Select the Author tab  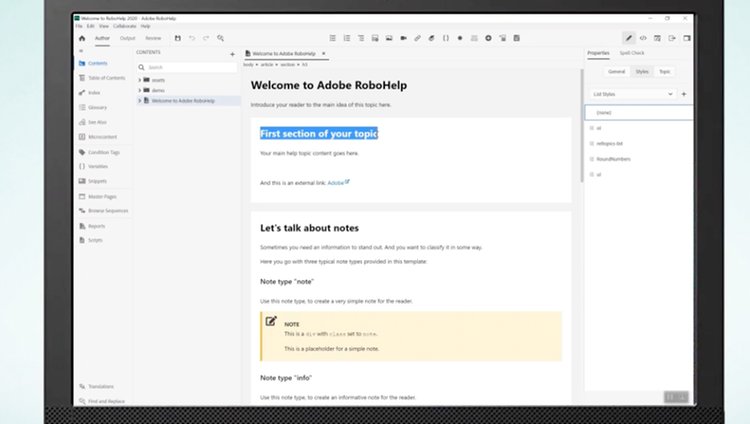[102, 38]
